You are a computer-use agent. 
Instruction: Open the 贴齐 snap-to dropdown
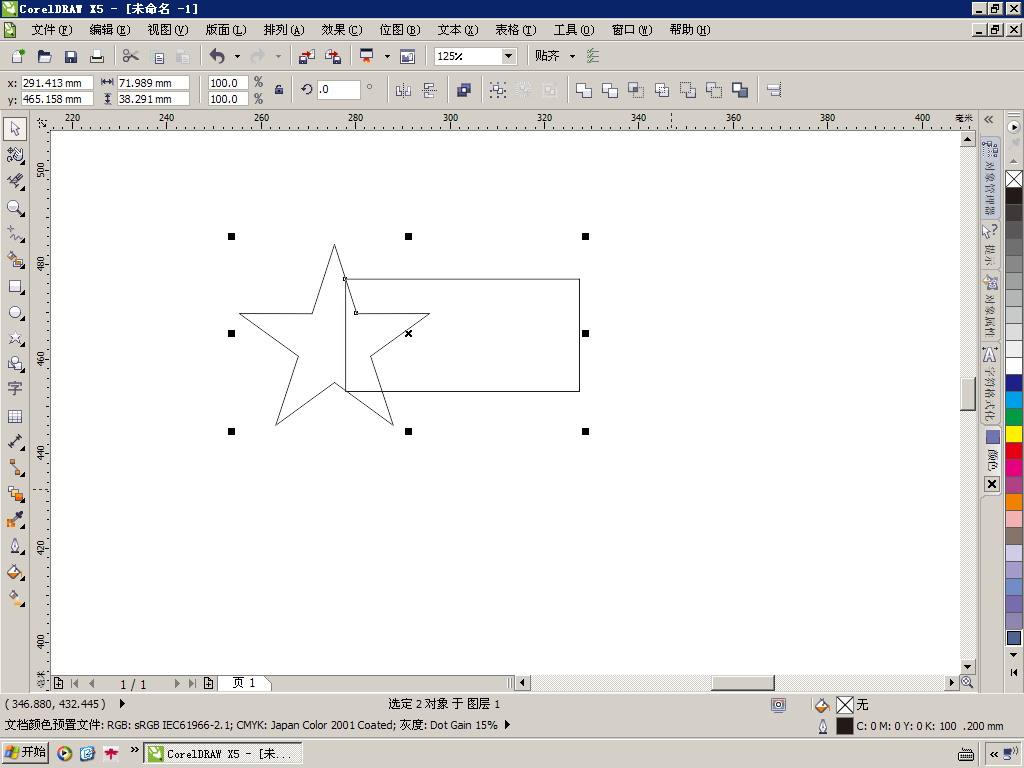[x=573, y=56]
